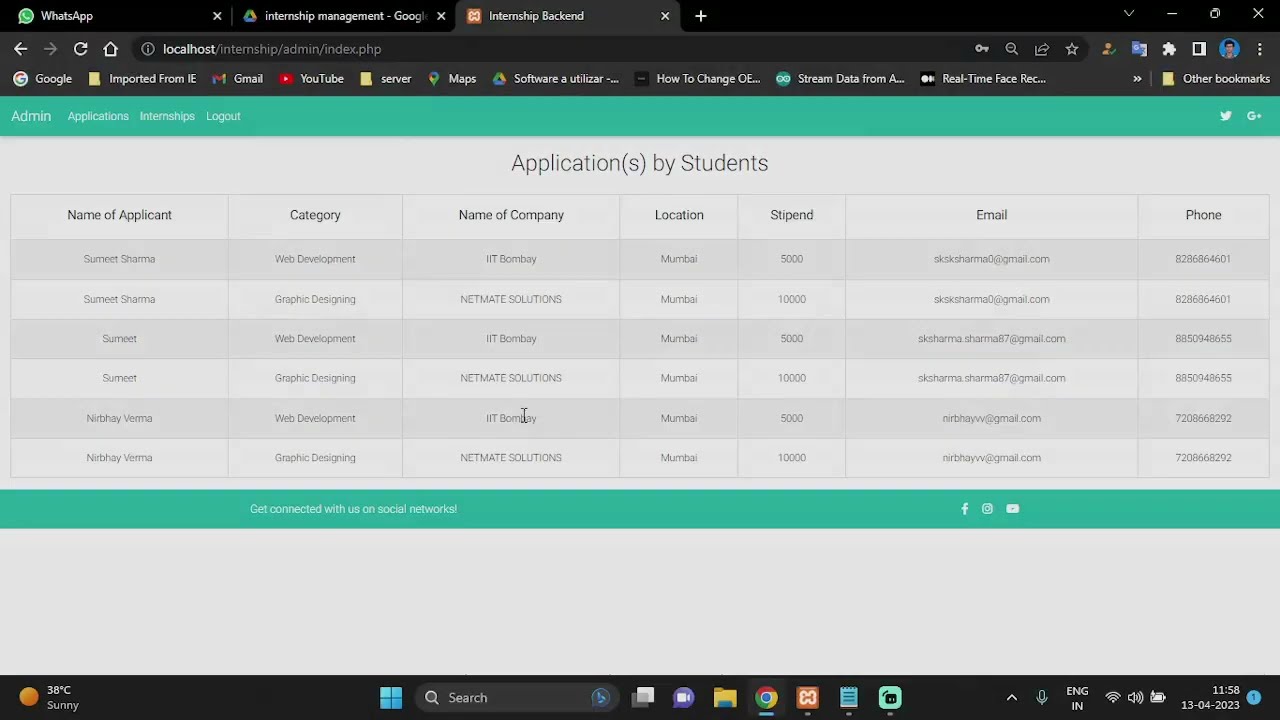Reload the page with the refresh icon
The height and width of the screenshot is (720, 1280).
click(81, 49)
